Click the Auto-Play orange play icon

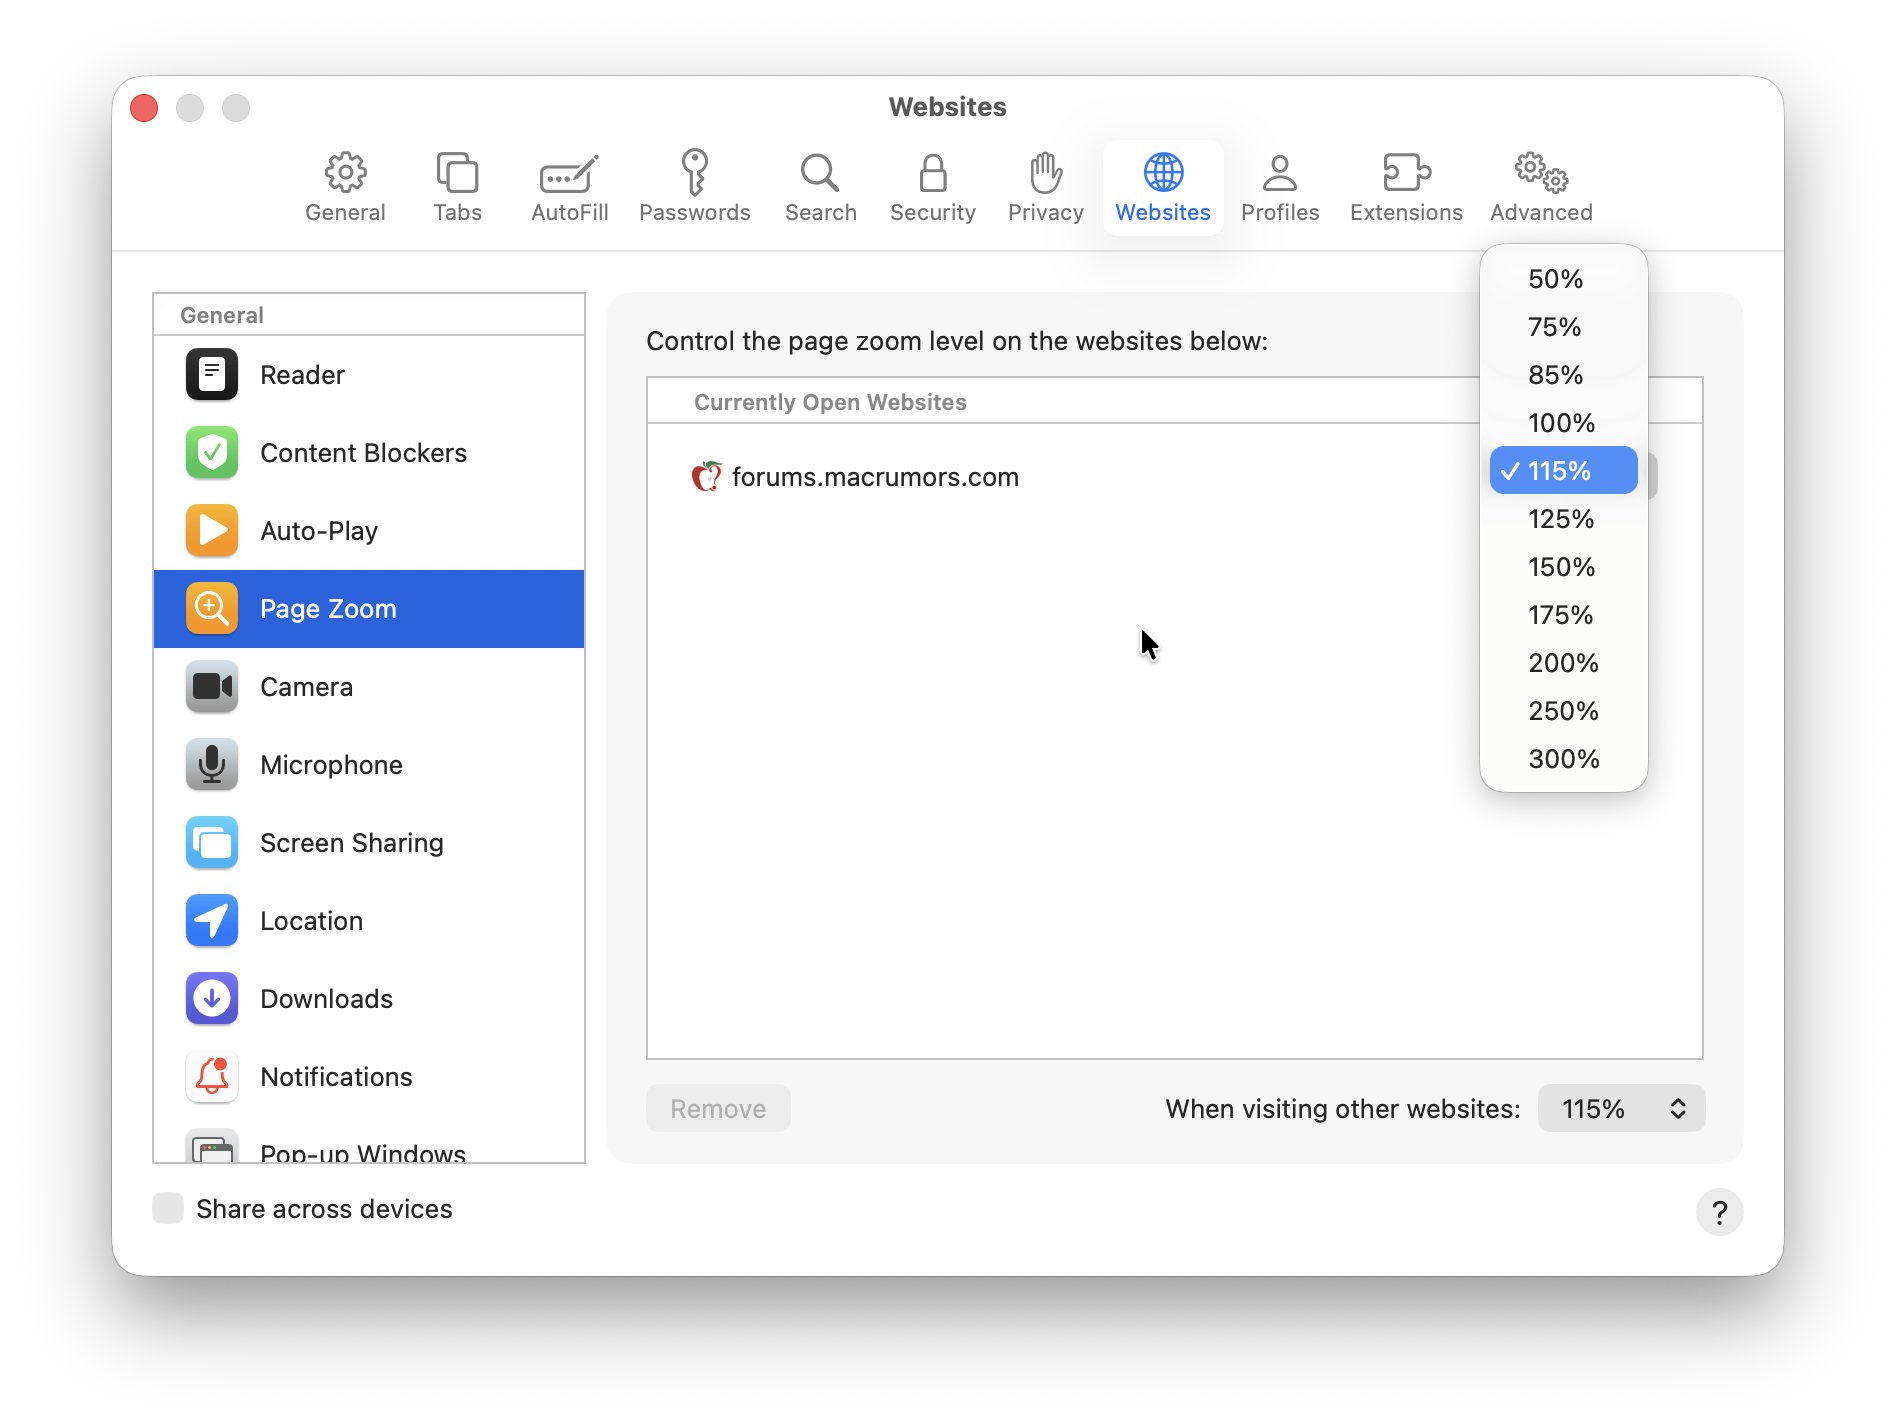[212, 530]
